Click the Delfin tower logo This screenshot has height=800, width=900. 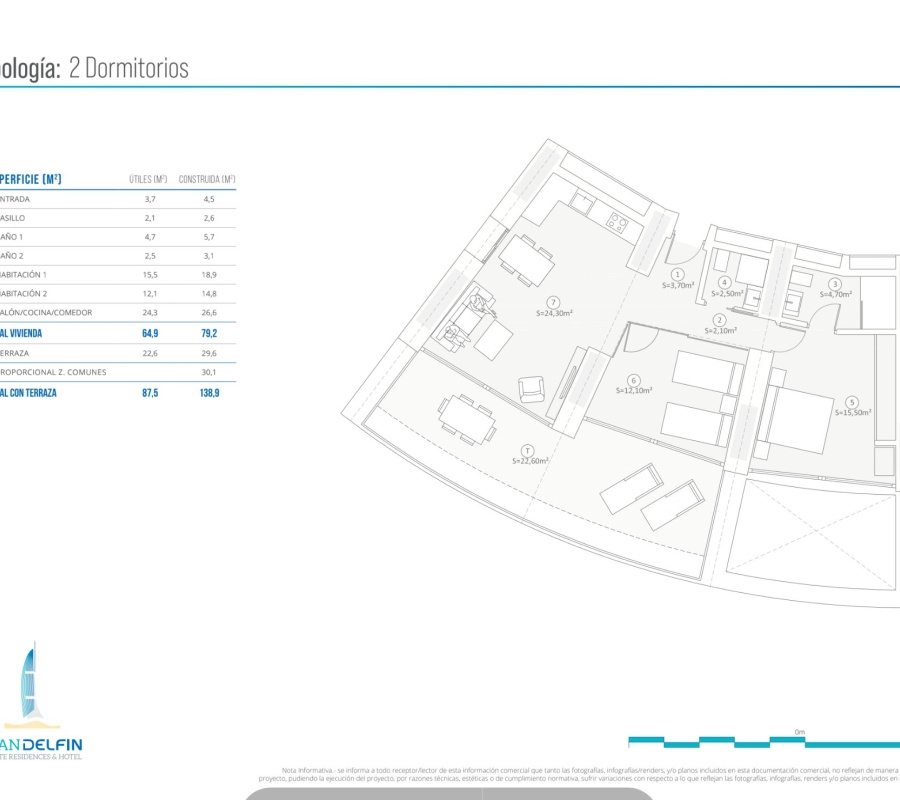point(32,683)
